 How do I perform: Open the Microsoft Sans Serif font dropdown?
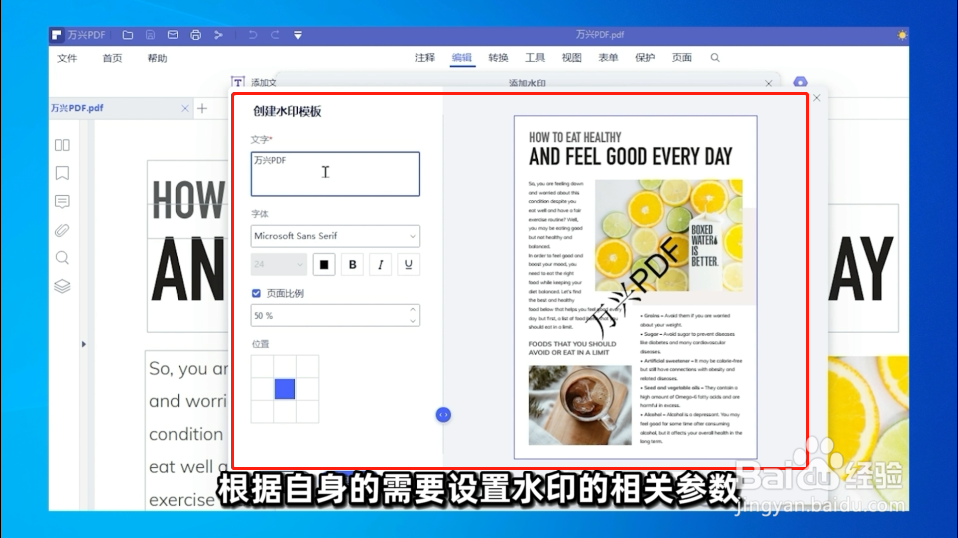click(x=335, y=236)
